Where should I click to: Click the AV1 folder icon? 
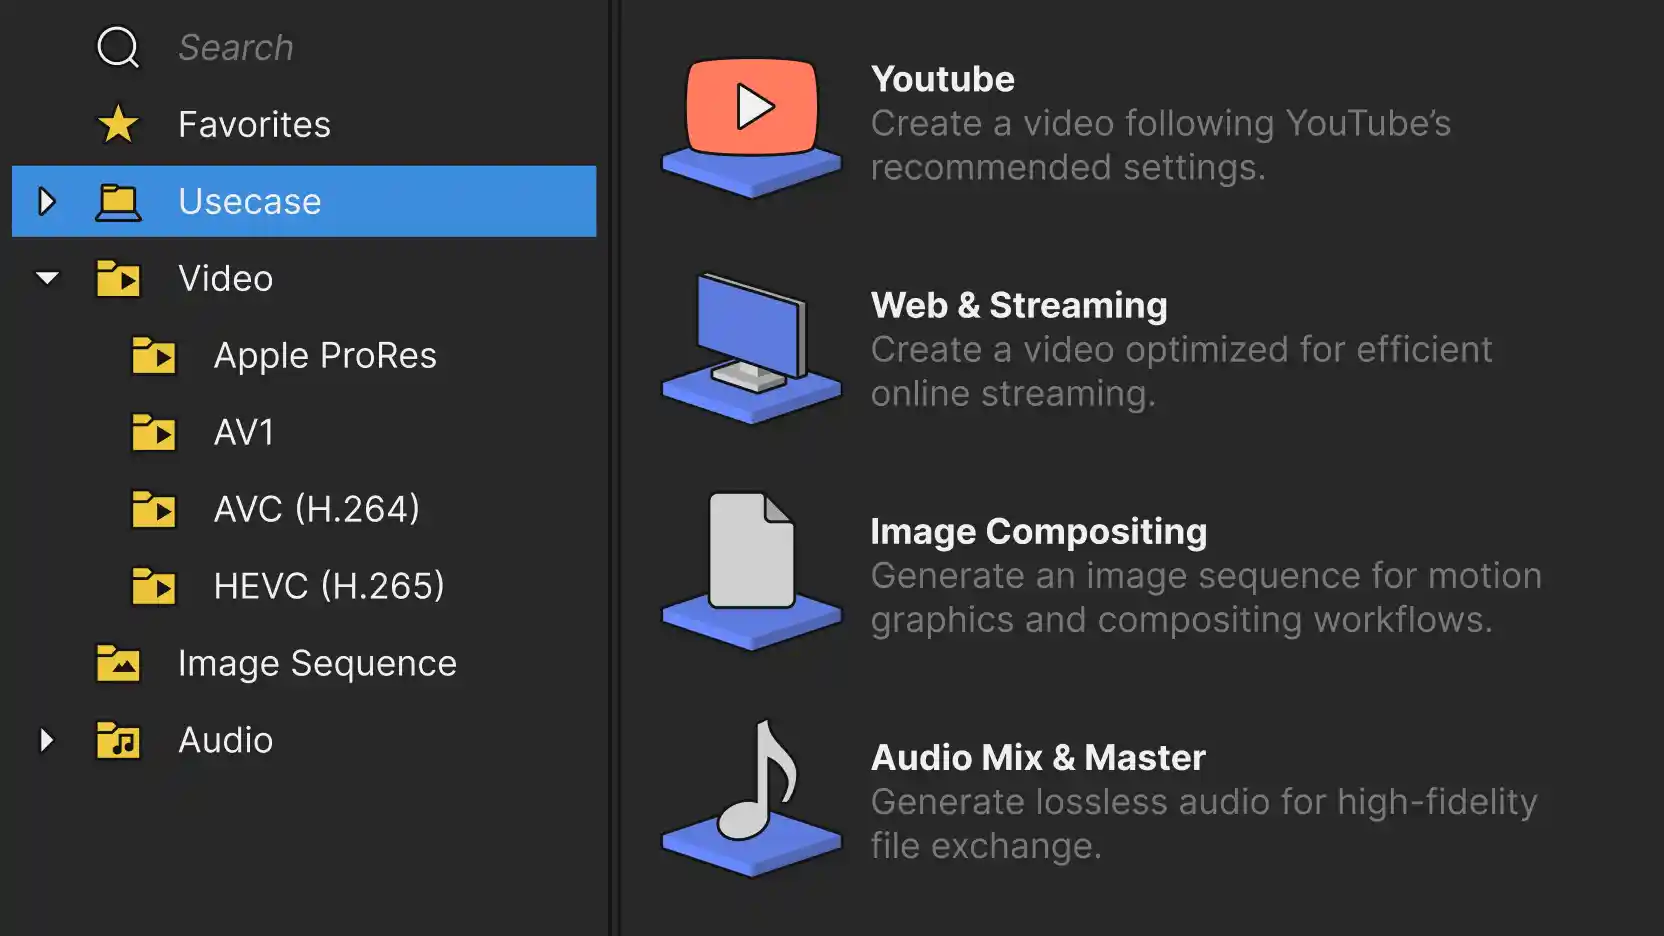coord(154,432)
